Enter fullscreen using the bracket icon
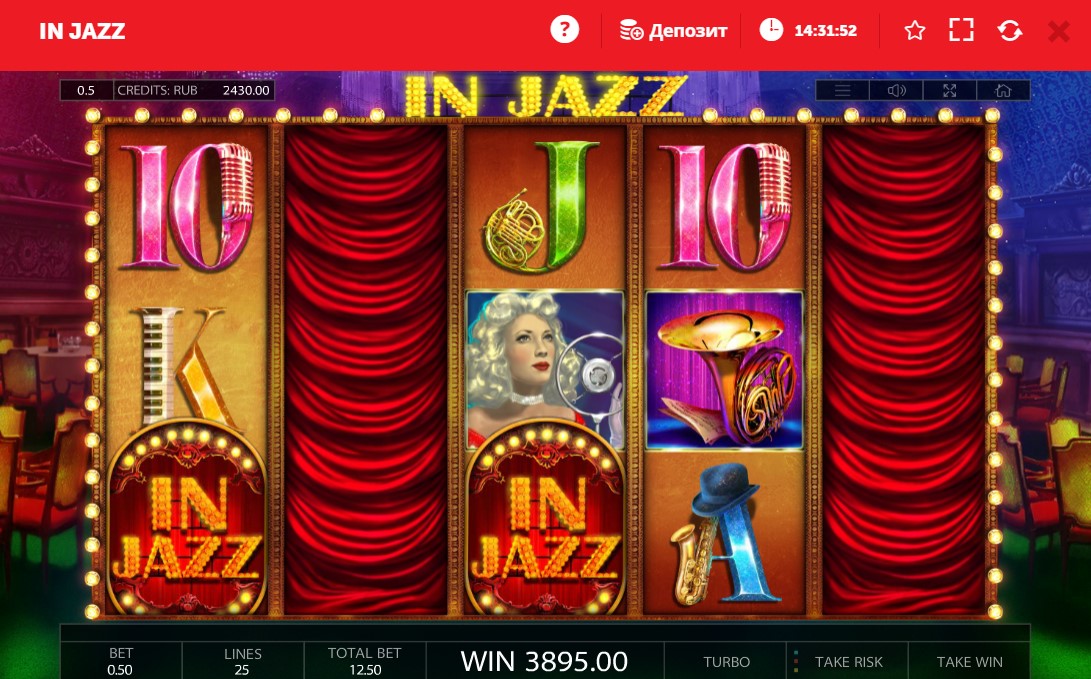This screenshot has width=1091, height=679. [x=961, y=30]
